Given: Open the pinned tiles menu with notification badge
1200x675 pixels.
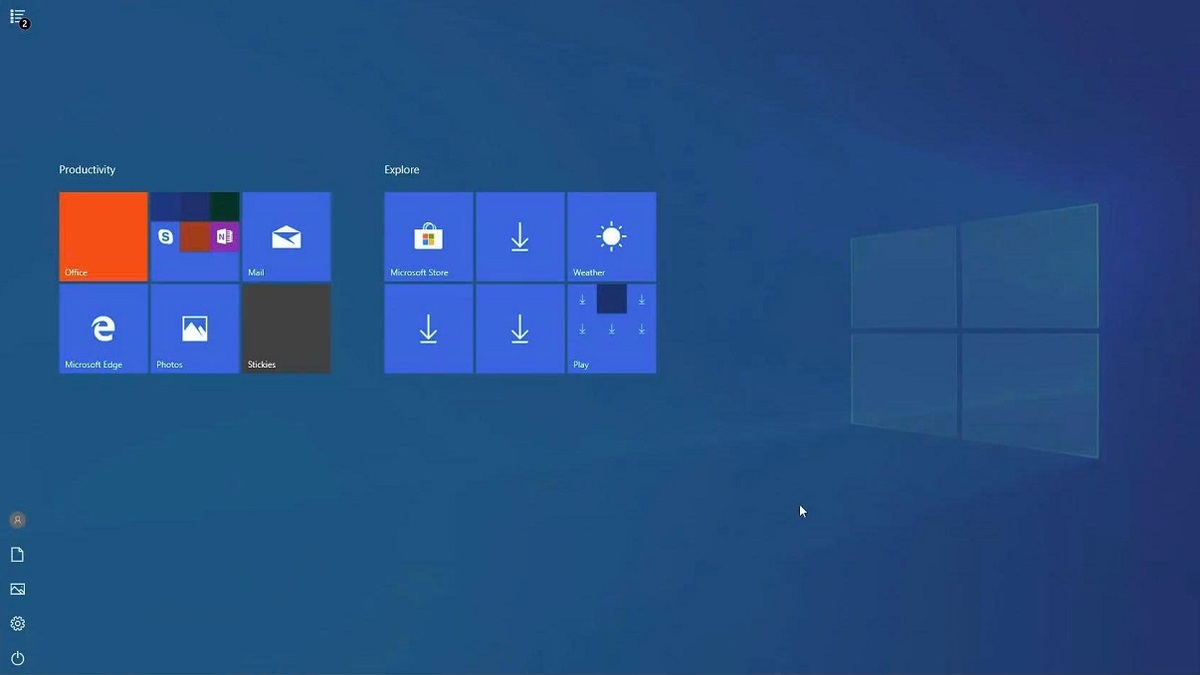Looking at the screenshot, I should click(17, 15).
